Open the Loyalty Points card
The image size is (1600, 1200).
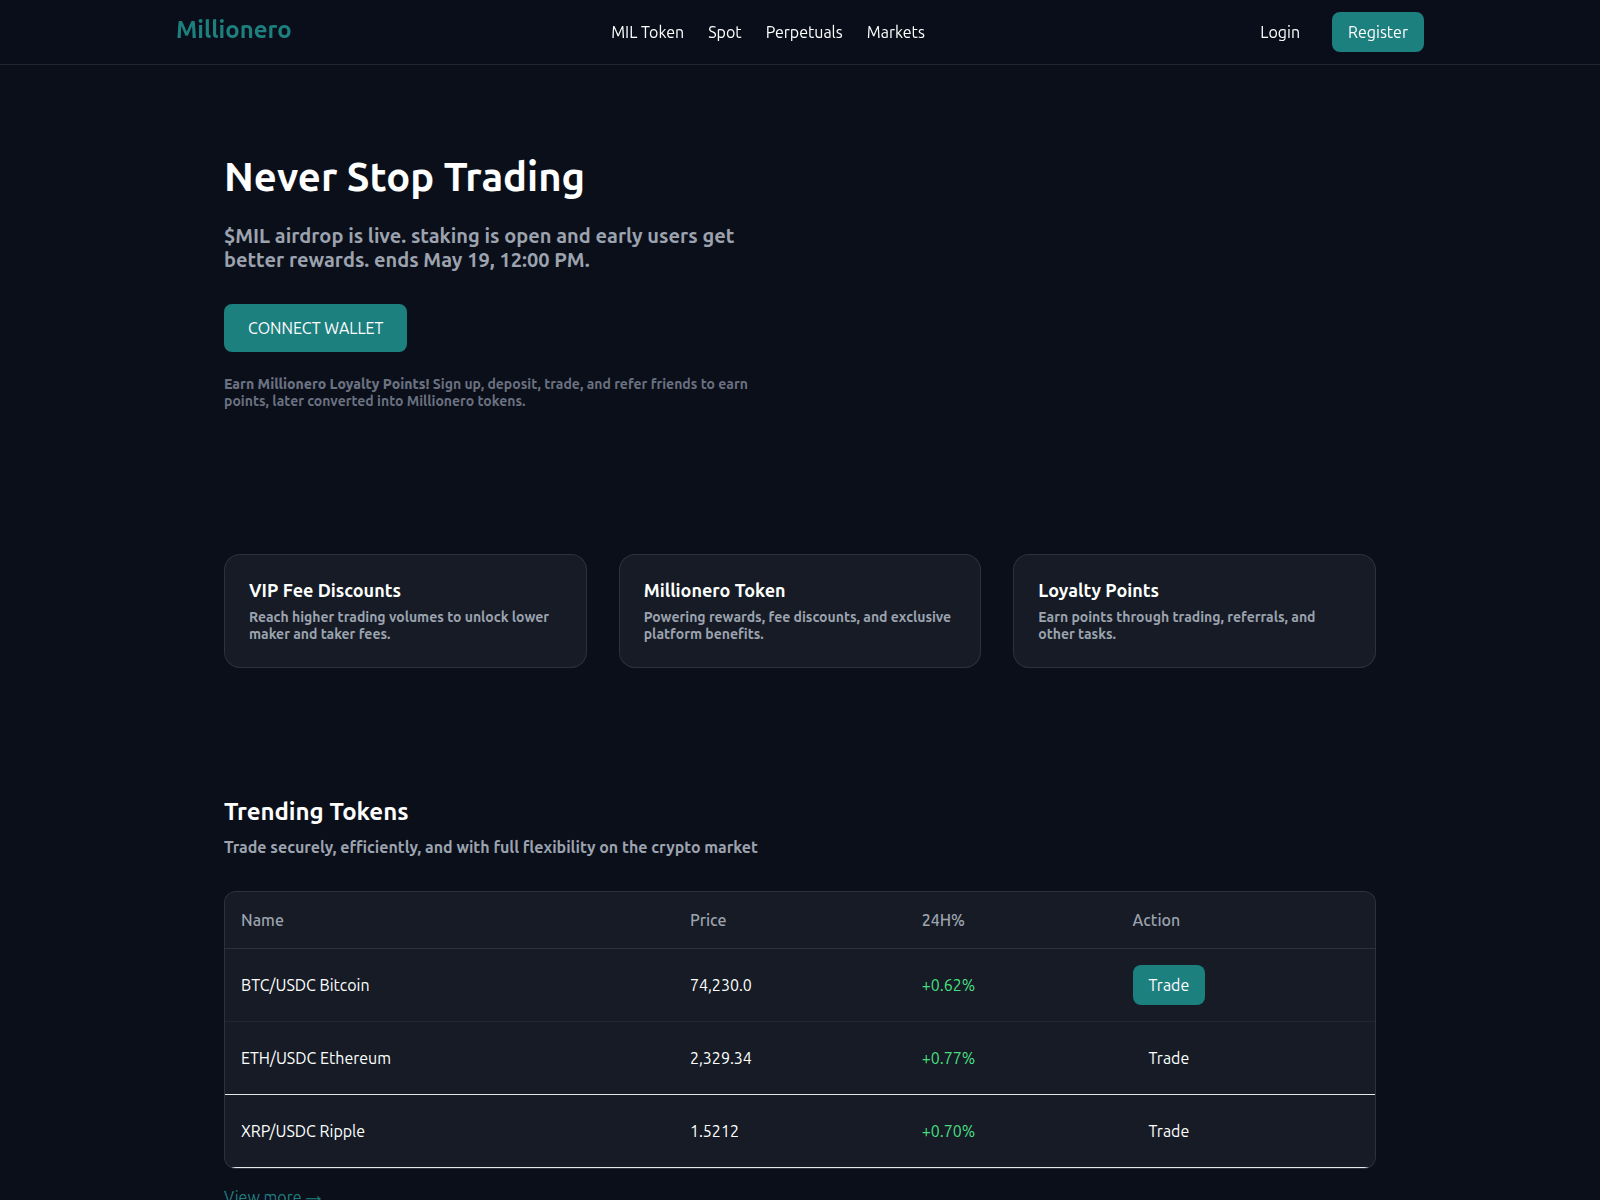pos(1194,611)
